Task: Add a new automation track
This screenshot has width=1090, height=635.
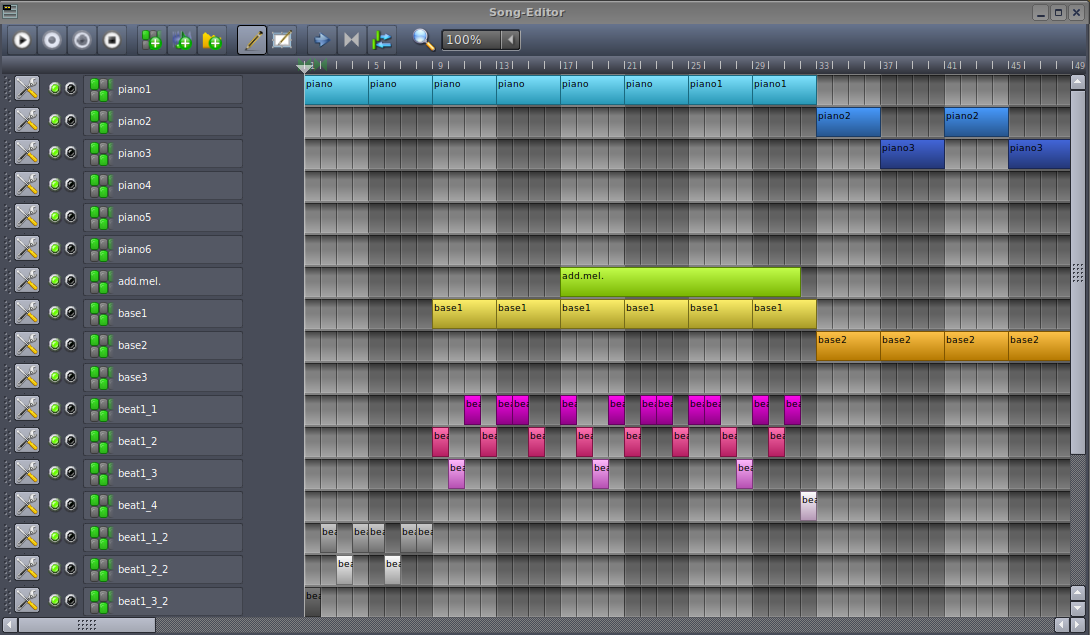Action: [x=212, y=40]
